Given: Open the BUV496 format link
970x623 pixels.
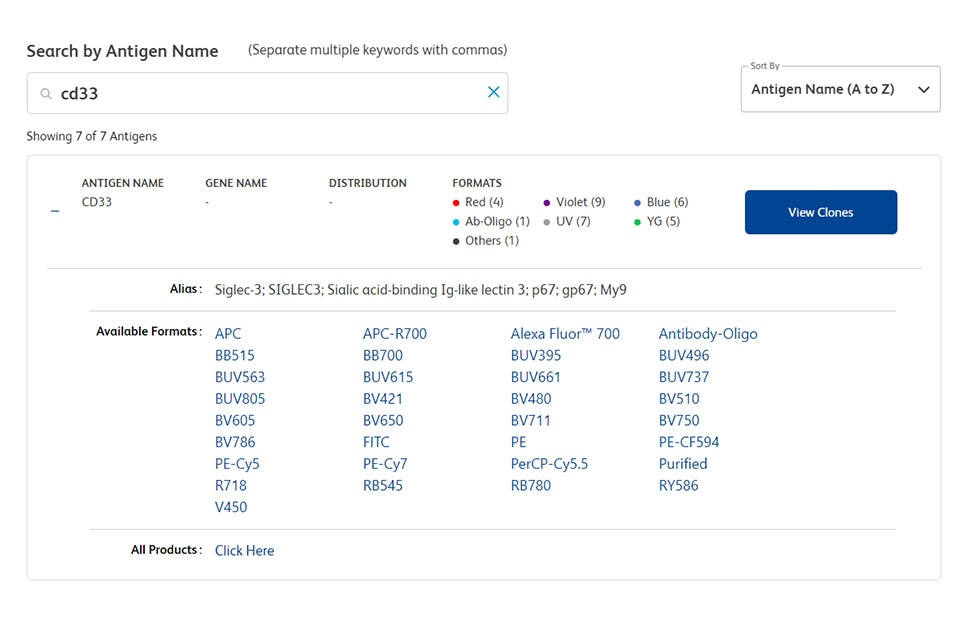Looking at the screenshot, I should click(x=684, y=356).
